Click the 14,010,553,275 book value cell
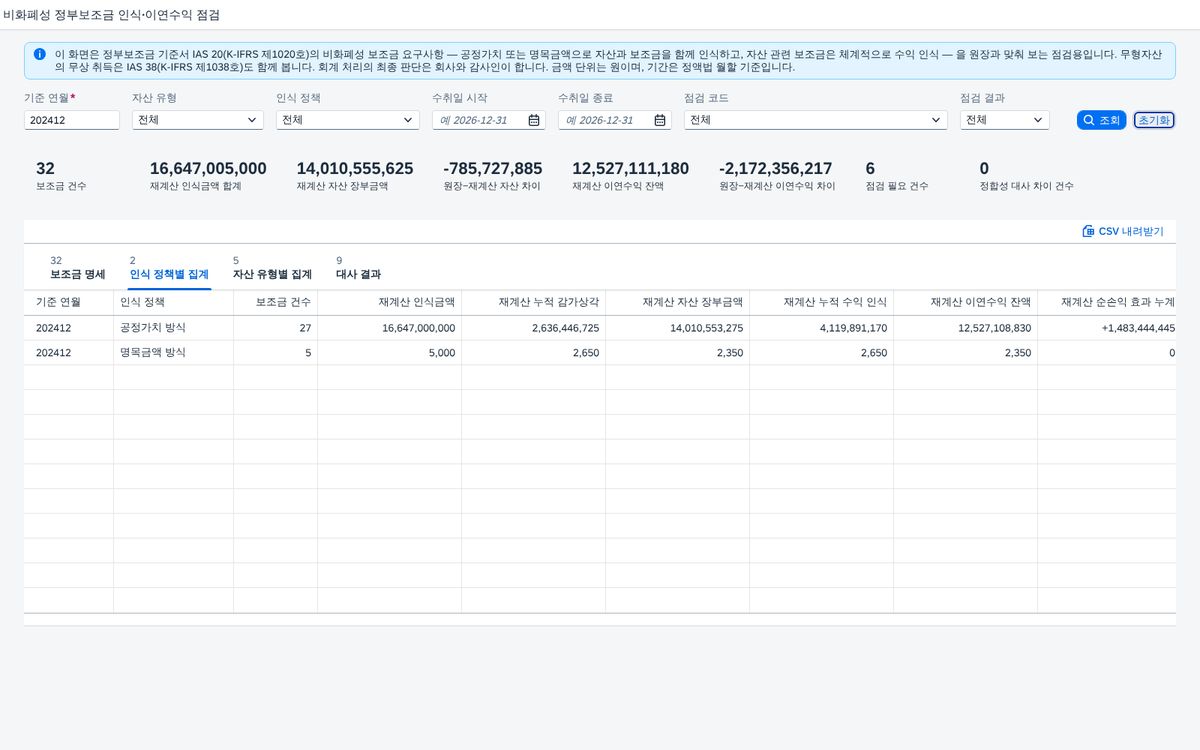Image resolution: width=1200 pixels, height=750 pixels. pyautogui.click(x=678, y=328)
